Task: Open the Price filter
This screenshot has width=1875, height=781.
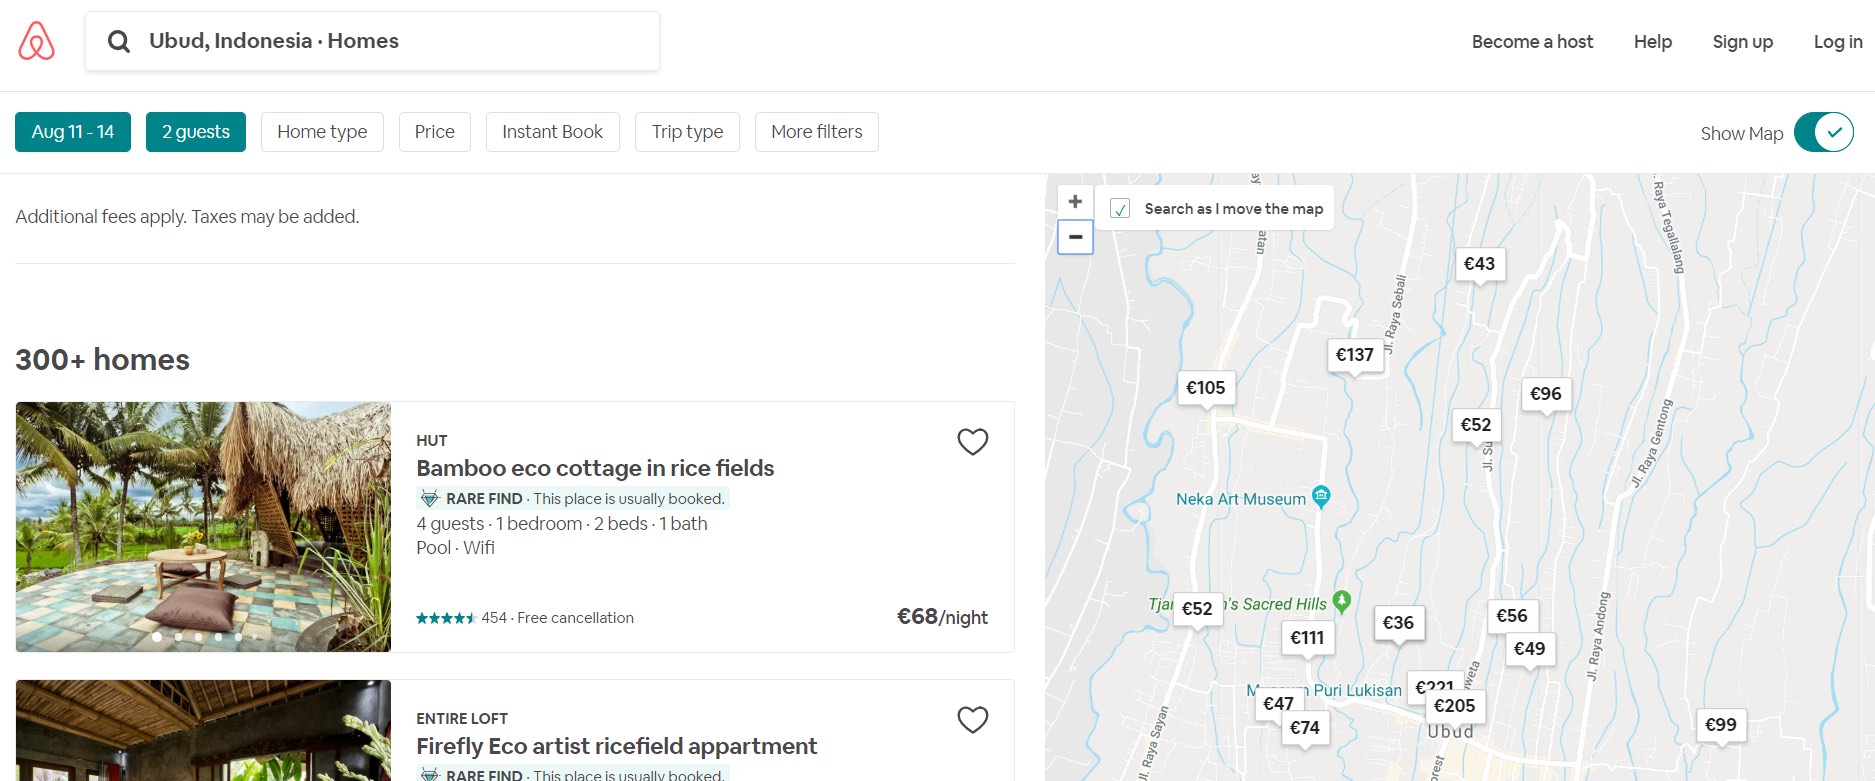Action: [435, 132]
